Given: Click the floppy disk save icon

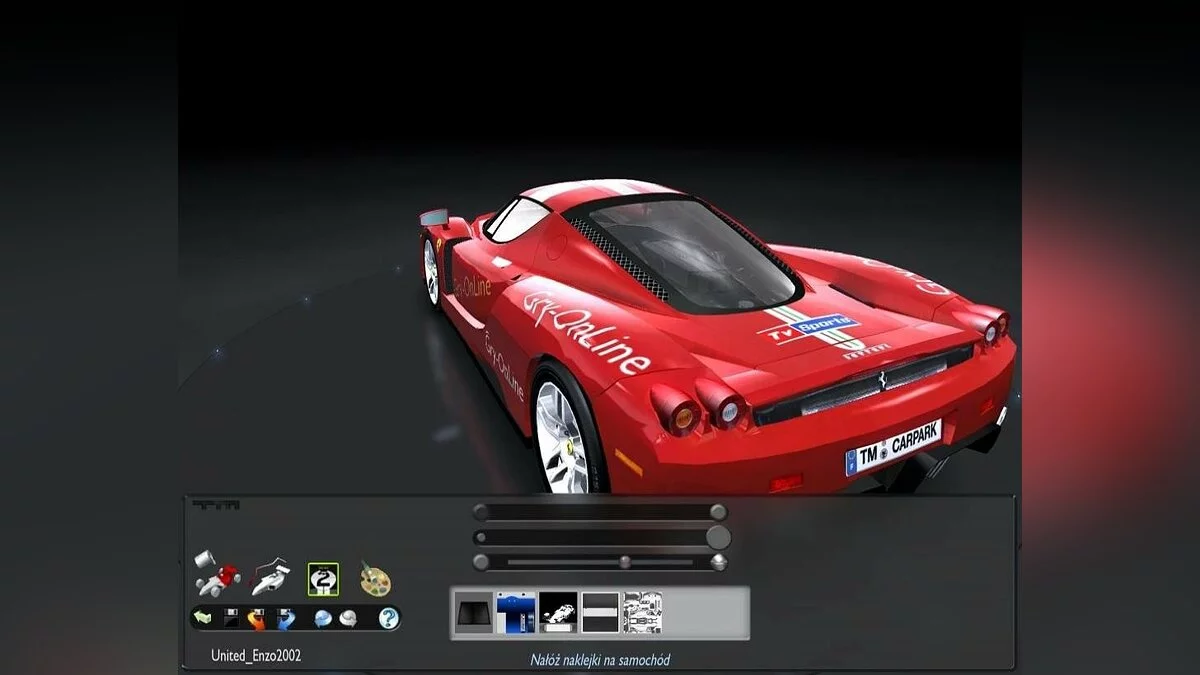Looking at the screenshot, I should click(x=230, y=619).
